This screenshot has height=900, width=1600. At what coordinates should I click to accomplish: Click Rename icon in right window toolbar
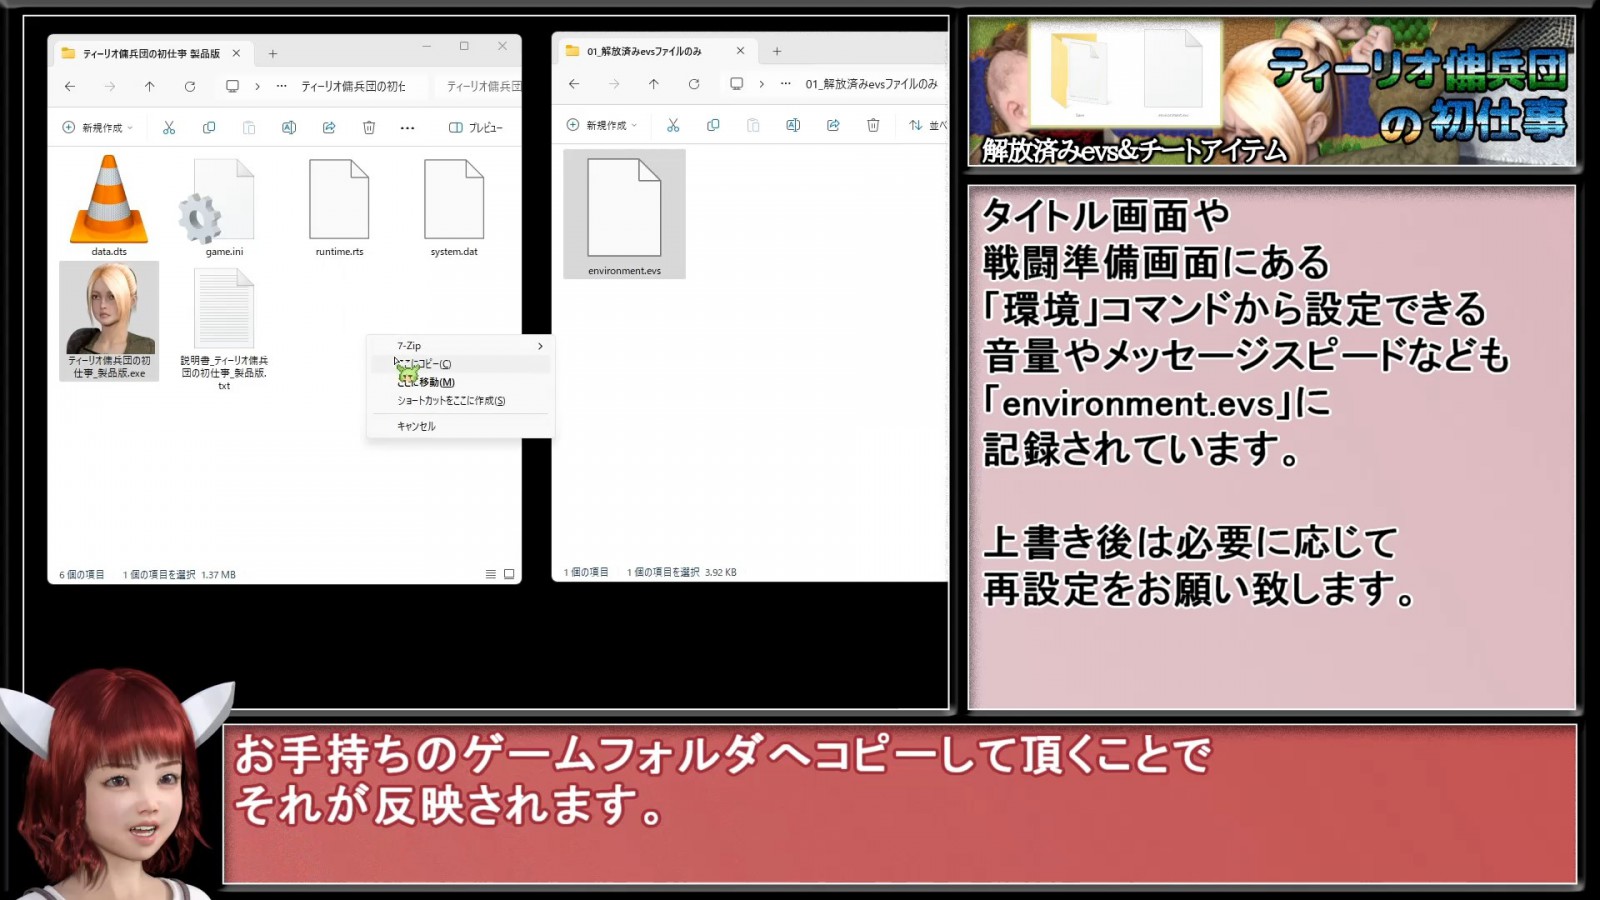point(793,125)
